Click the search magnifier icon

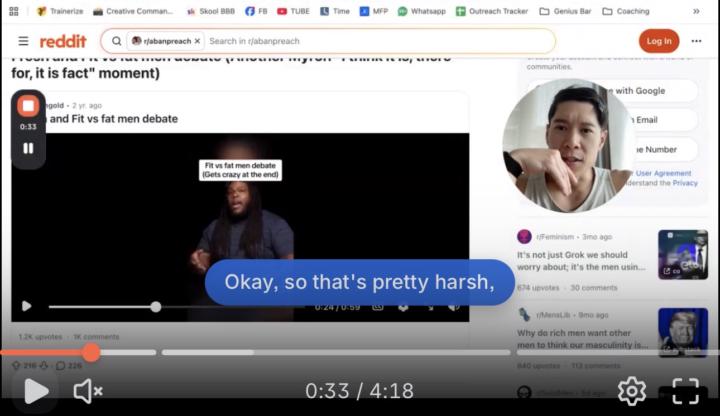click(117, 41)
